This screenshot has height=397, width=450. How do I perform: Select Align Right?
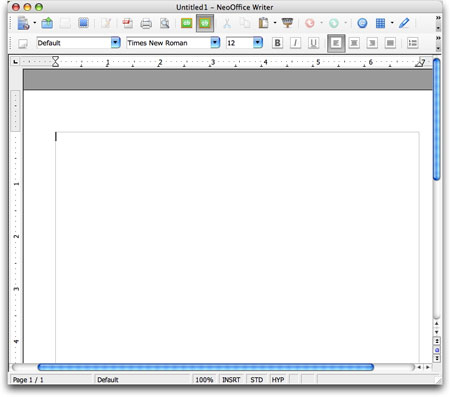(372, 43)
